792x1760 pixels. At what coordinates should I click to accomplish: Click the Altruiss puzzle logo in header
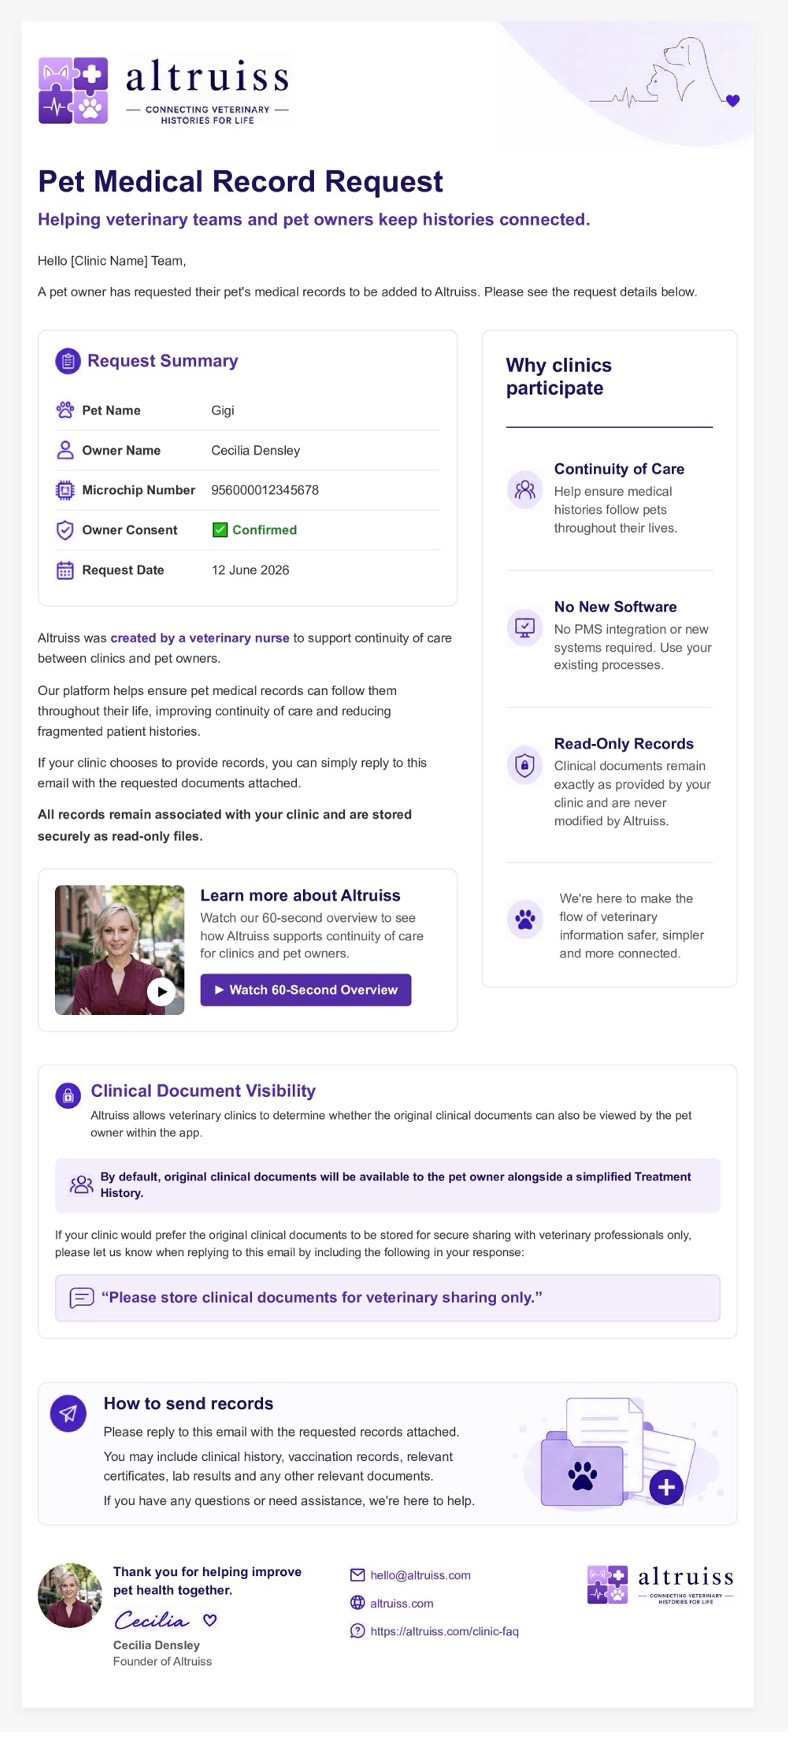coord(73,90)
